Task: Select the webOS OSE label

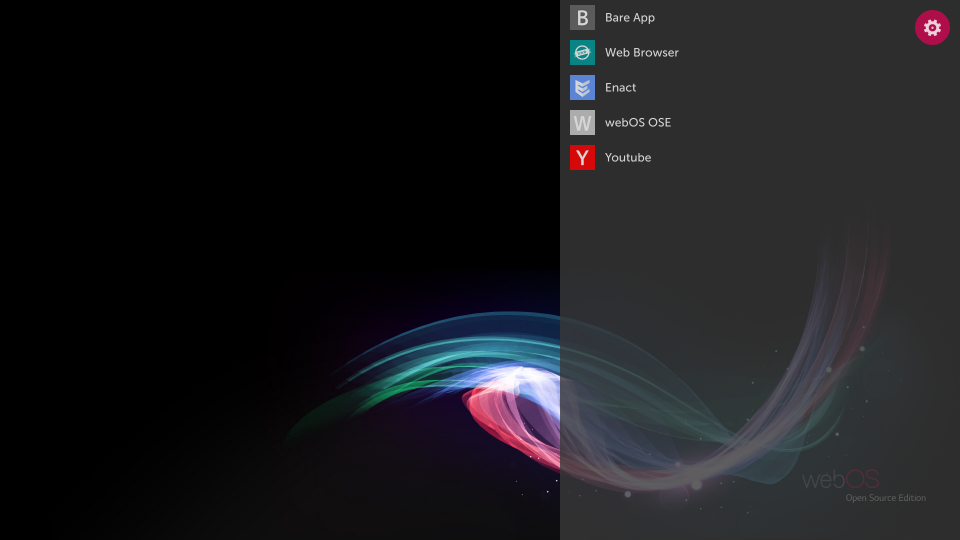Action: (x=638, y=122)
